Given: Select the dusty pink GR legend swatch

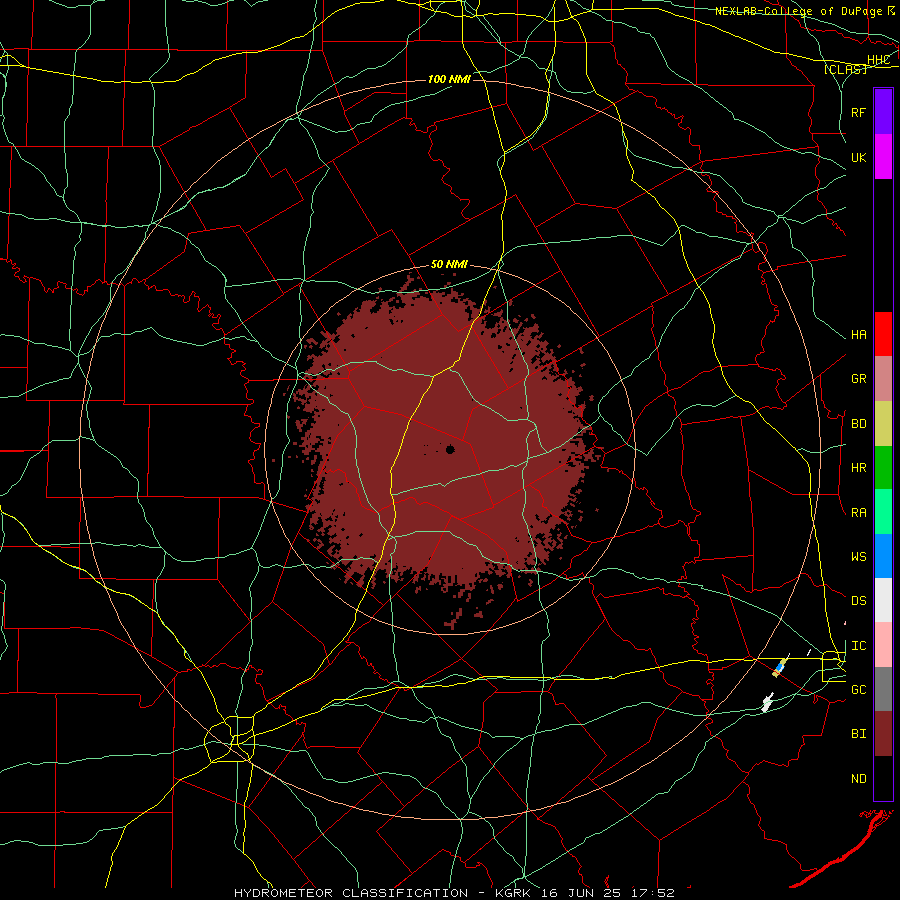Looking at the screenshot, I should [883, 379].
